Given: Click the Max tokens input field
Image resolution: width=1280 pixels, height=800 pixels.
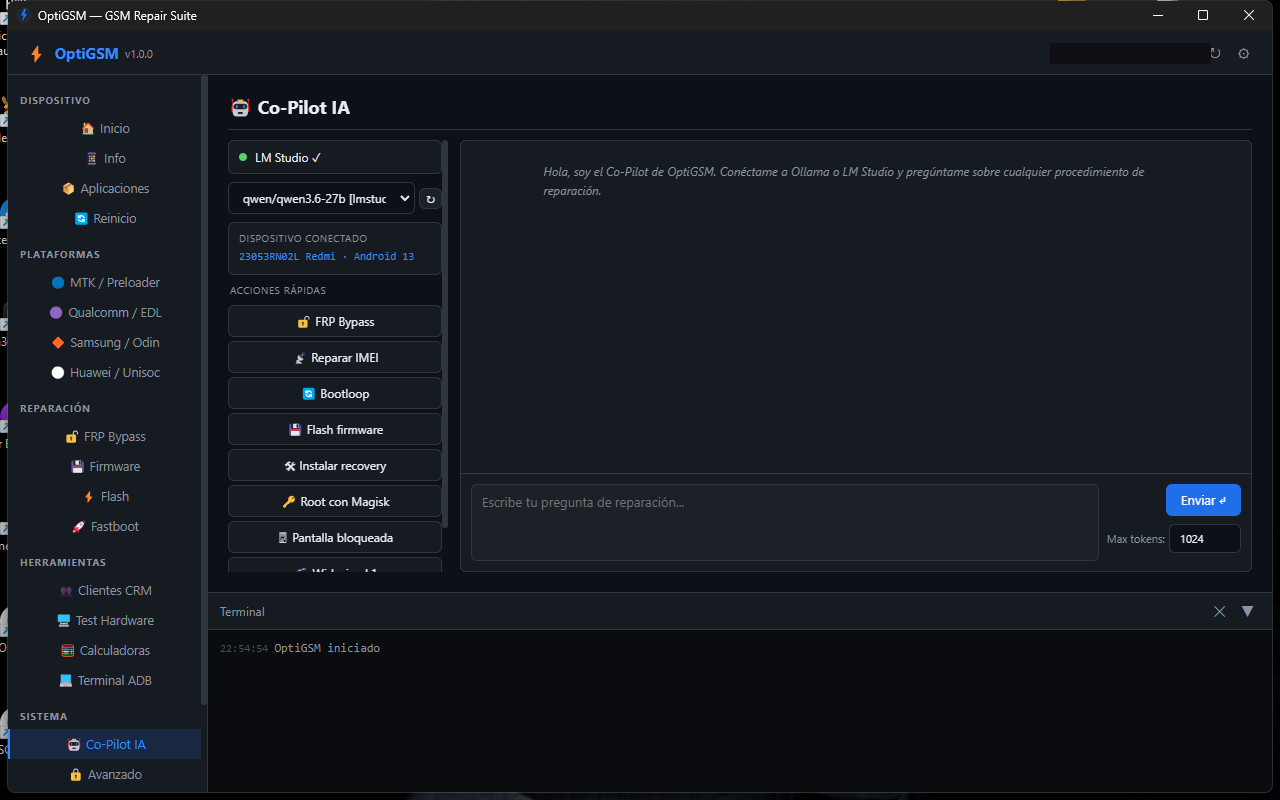Looking at the screenshot, I should click(1205, 539).
